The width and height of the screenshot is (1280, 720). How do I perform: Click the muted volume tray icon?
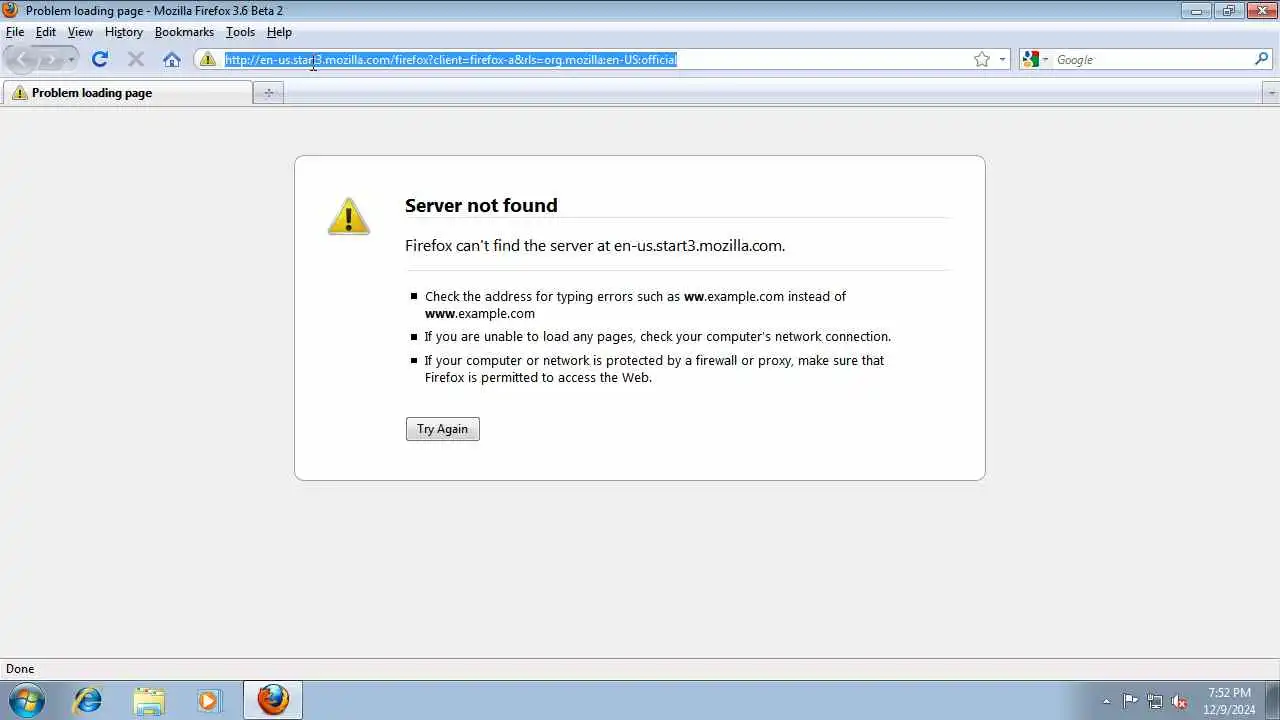[x=1180, y=701]
